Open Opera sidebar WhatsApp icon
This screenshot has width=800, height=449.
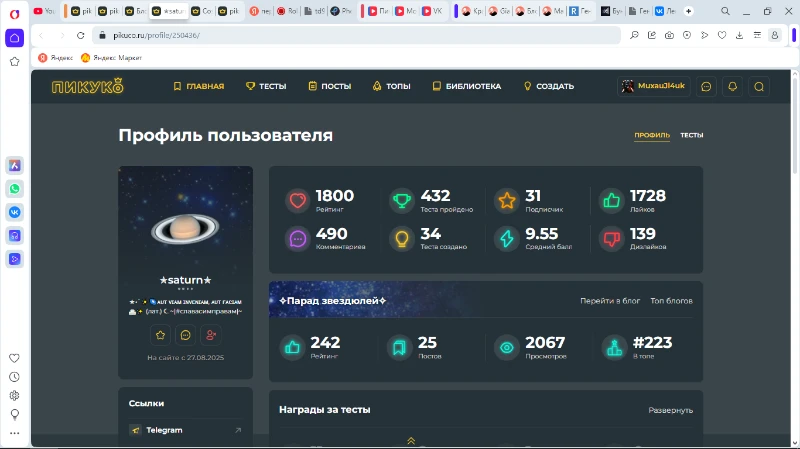[x=14, y=189]
